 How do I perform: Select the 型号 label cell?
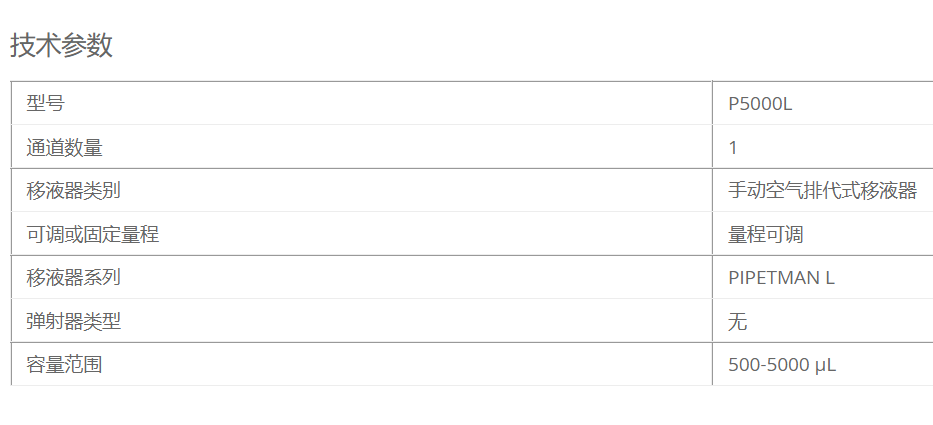pyautogui.click(x=362, y=103)
